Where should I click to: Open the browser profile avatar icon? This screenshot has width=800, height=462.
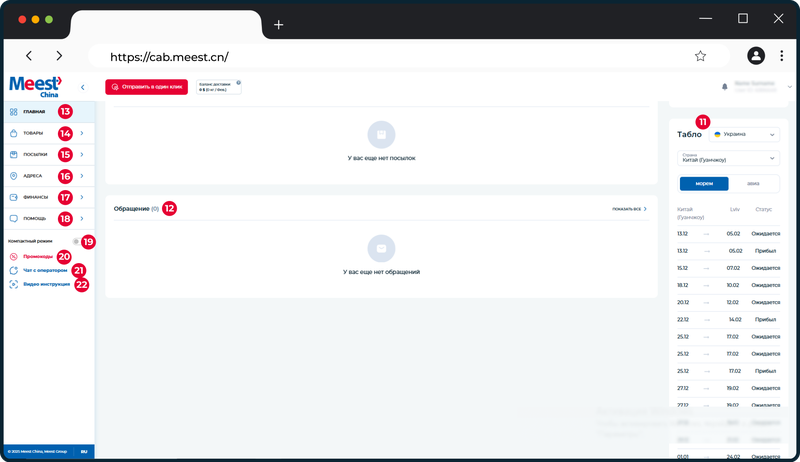(x=756, y=56)
